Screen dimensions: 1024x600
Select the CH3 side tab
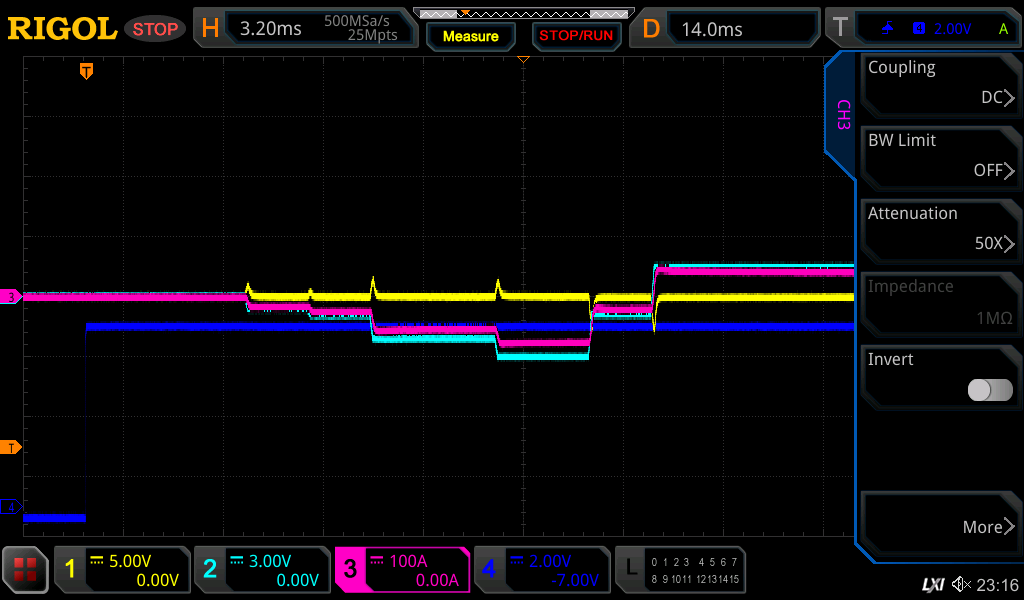[842, 115]
